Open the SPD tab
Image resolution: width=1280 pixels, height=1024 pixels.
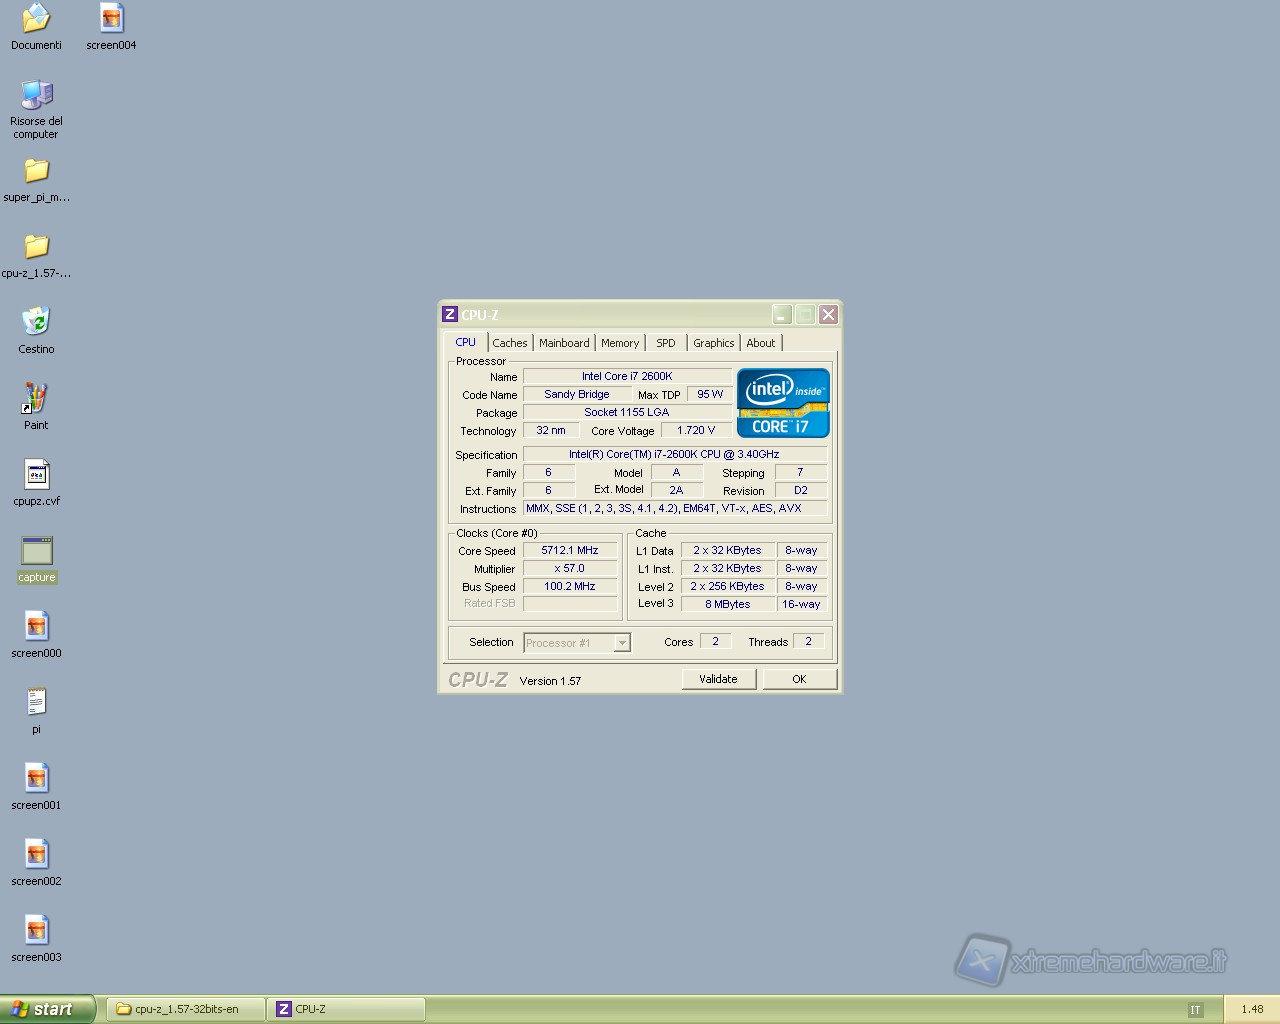click(666, 343)
